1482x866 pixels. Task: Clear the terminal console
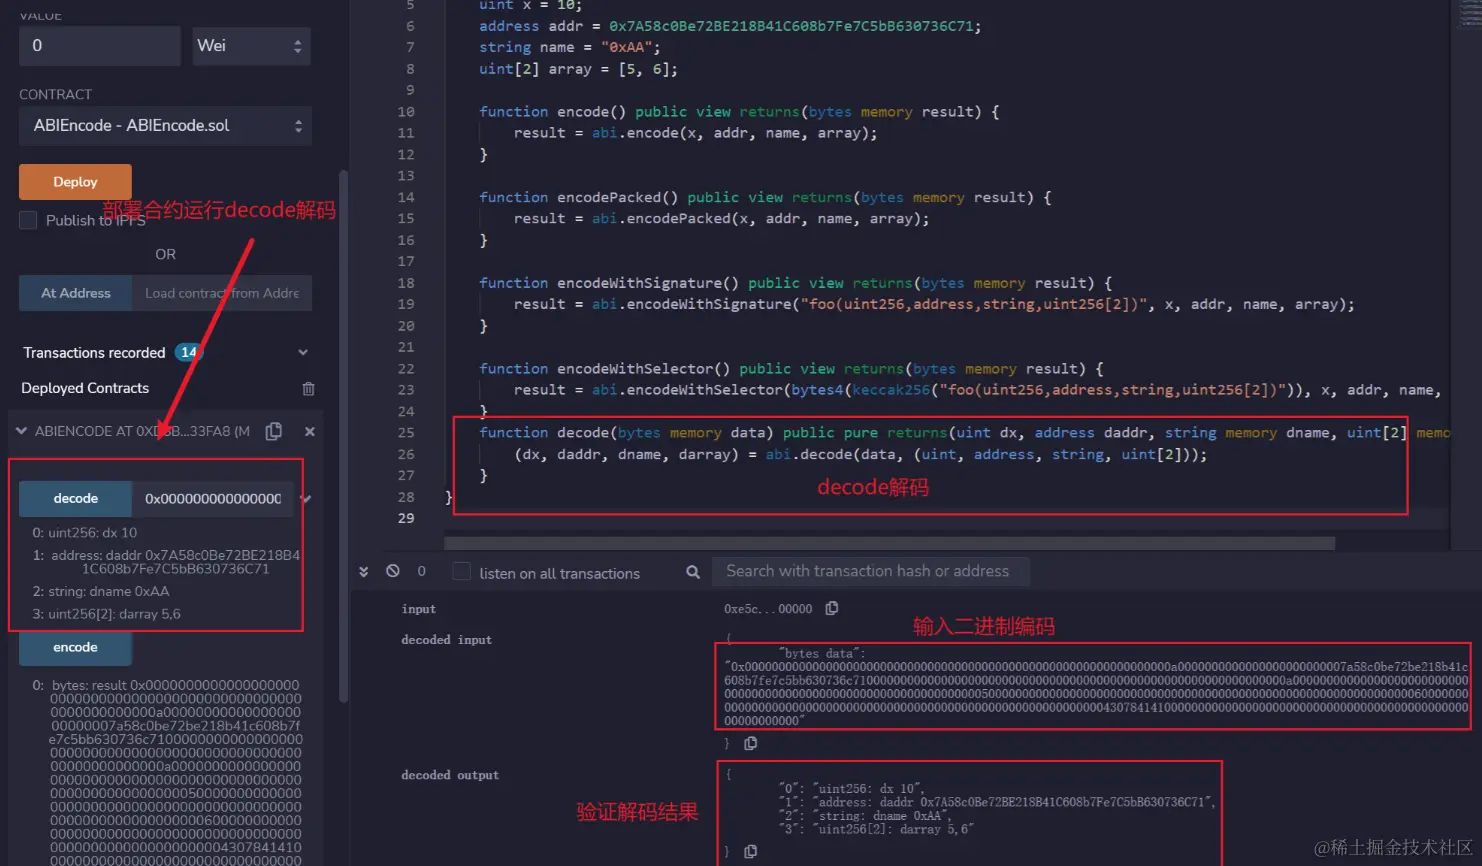pyautogui.click(x=393, y=571)
